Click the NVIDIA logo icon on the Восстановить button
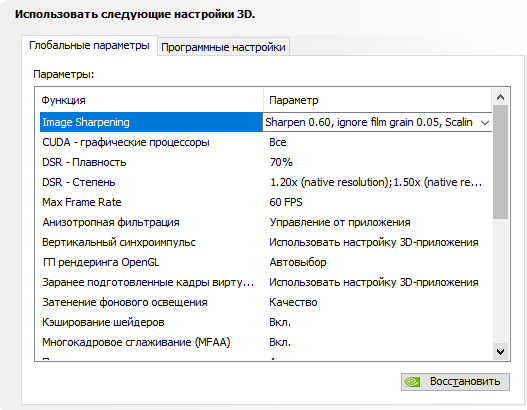 pos(412,382)
